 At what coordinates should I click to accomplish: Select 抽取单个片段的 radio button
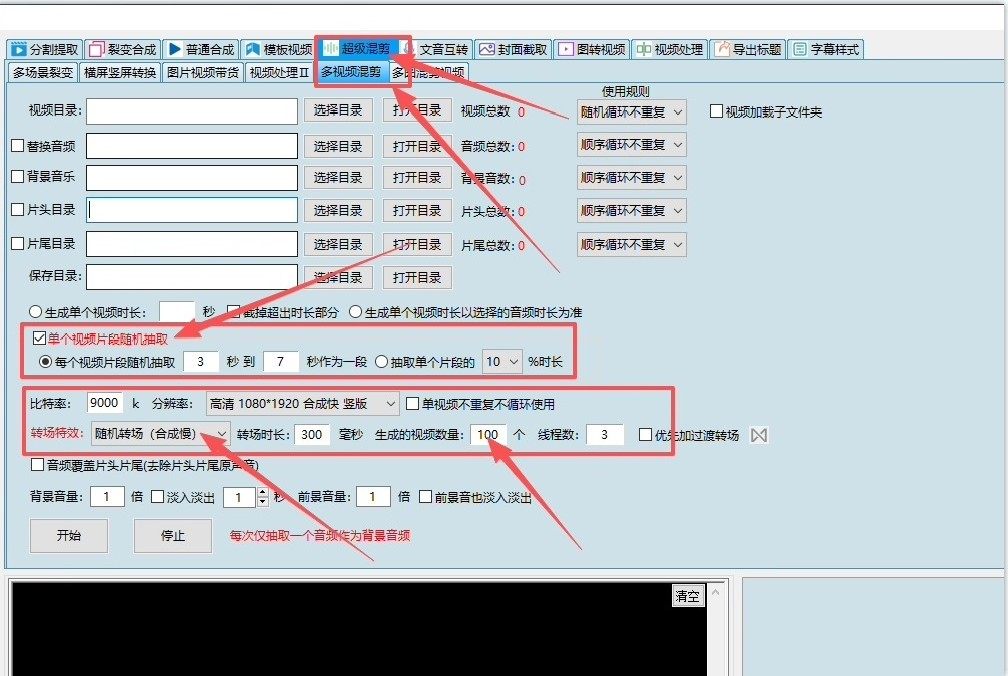(x=381, y=362)
